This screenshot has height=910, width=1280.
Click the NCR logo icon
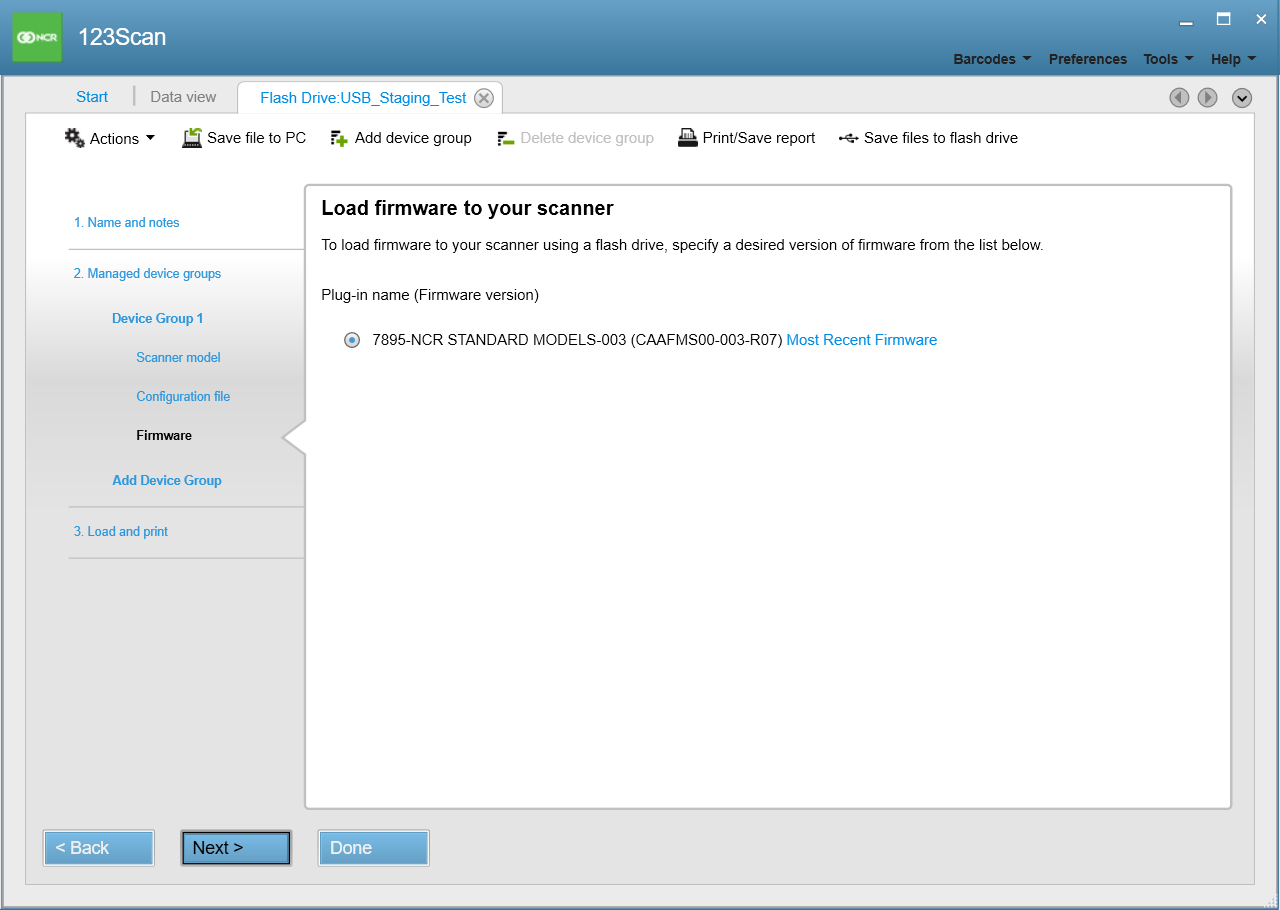(x=37, y=37)
